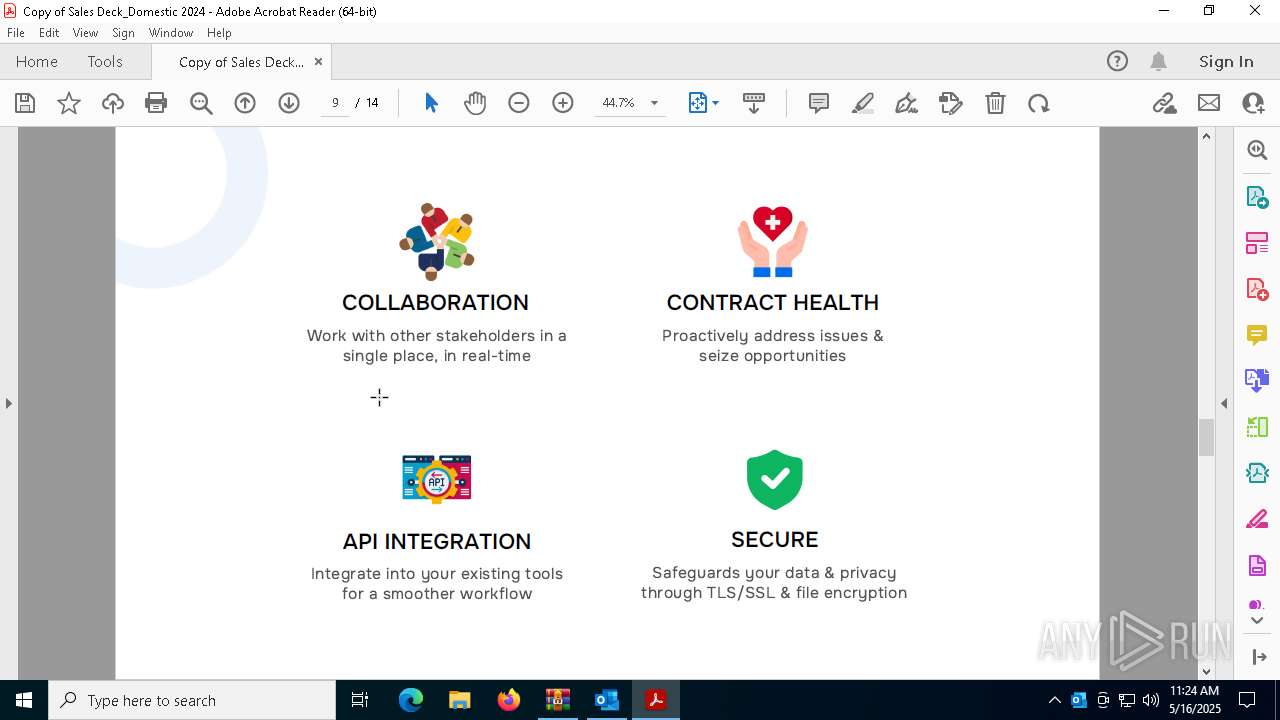This screenshot has height=720, width=1280.
Task: Open the Sign menu
Action: (x=123, y=33)
